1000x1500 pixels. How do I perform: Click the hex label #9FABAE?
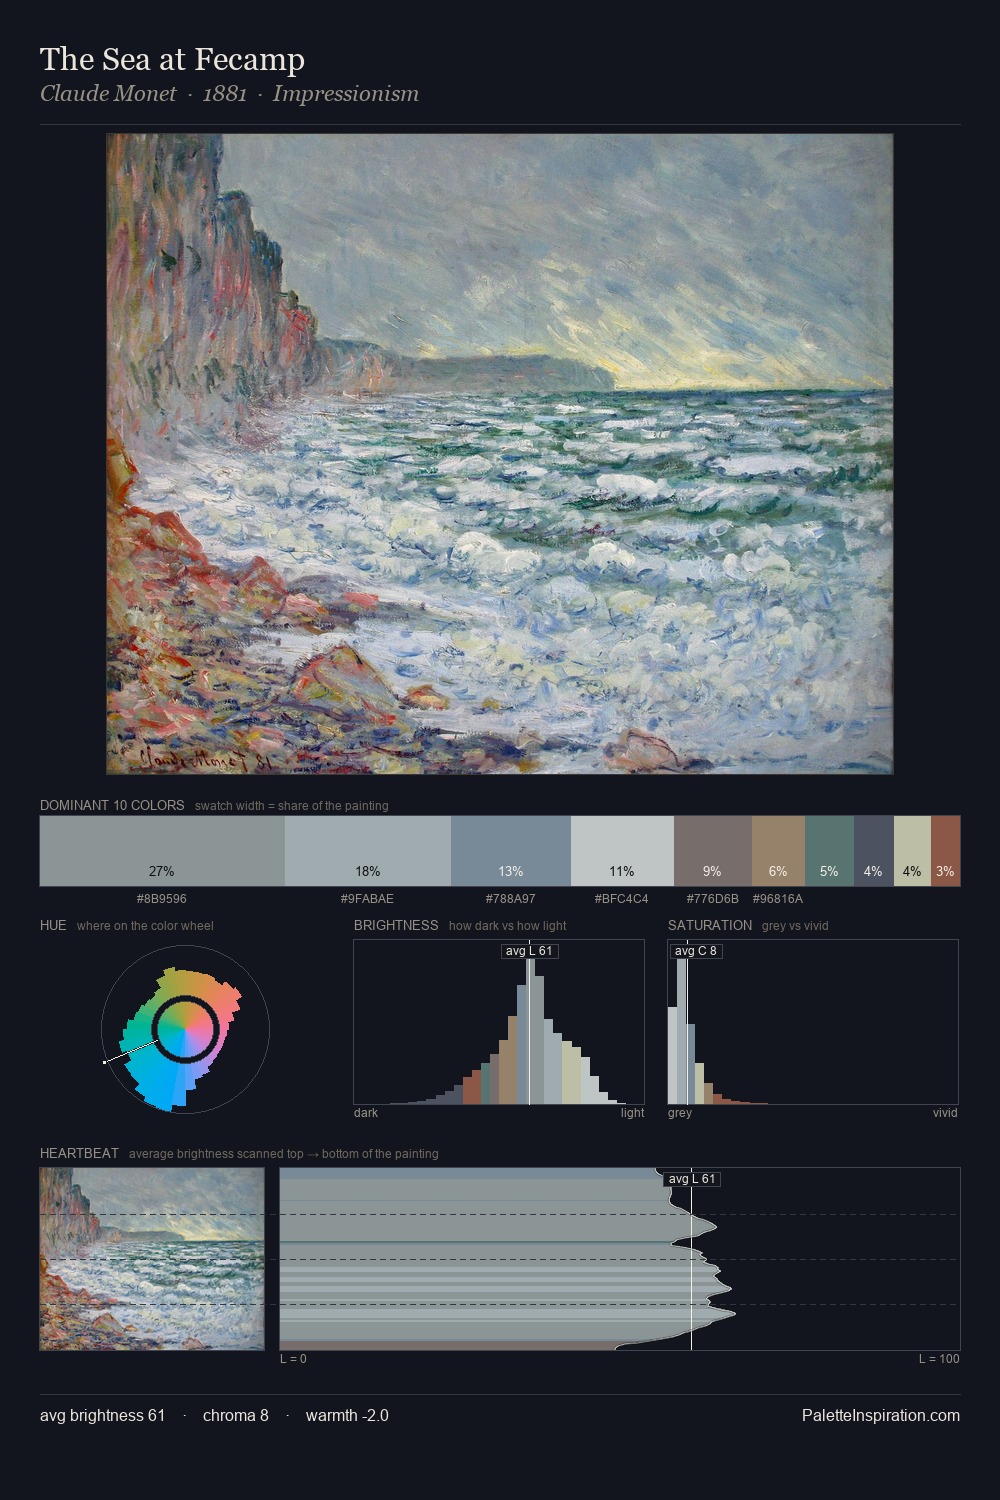coord(367,899)
